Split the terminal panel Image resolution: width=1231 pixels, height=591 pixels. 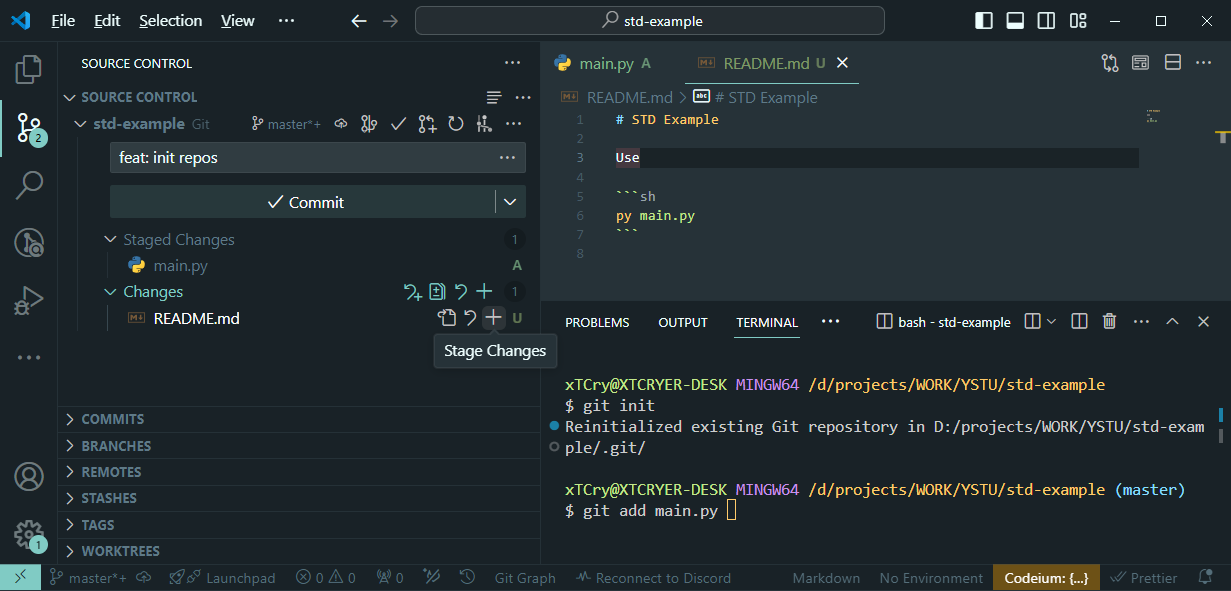pos(1079,322)
